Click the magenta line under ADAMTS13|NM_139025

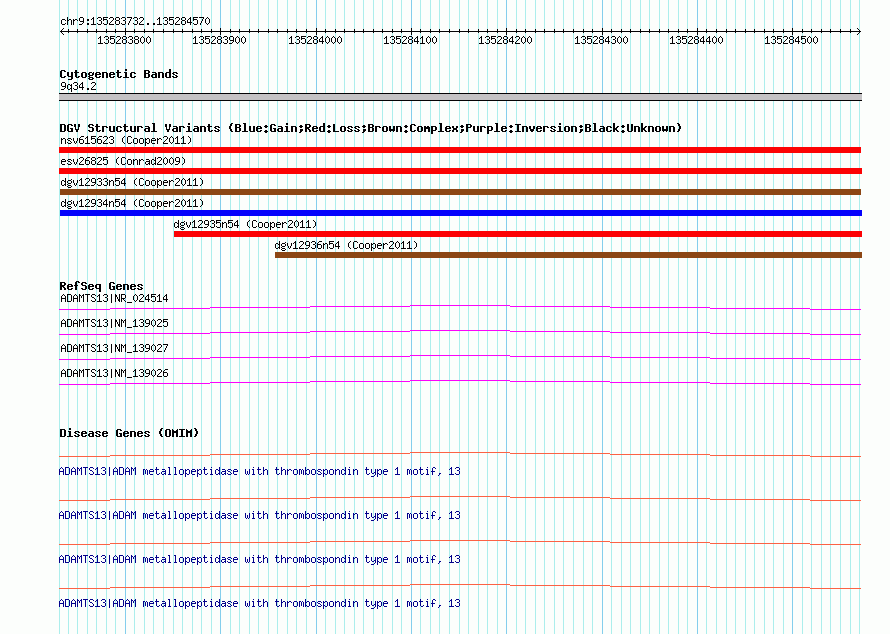(460, 333)
